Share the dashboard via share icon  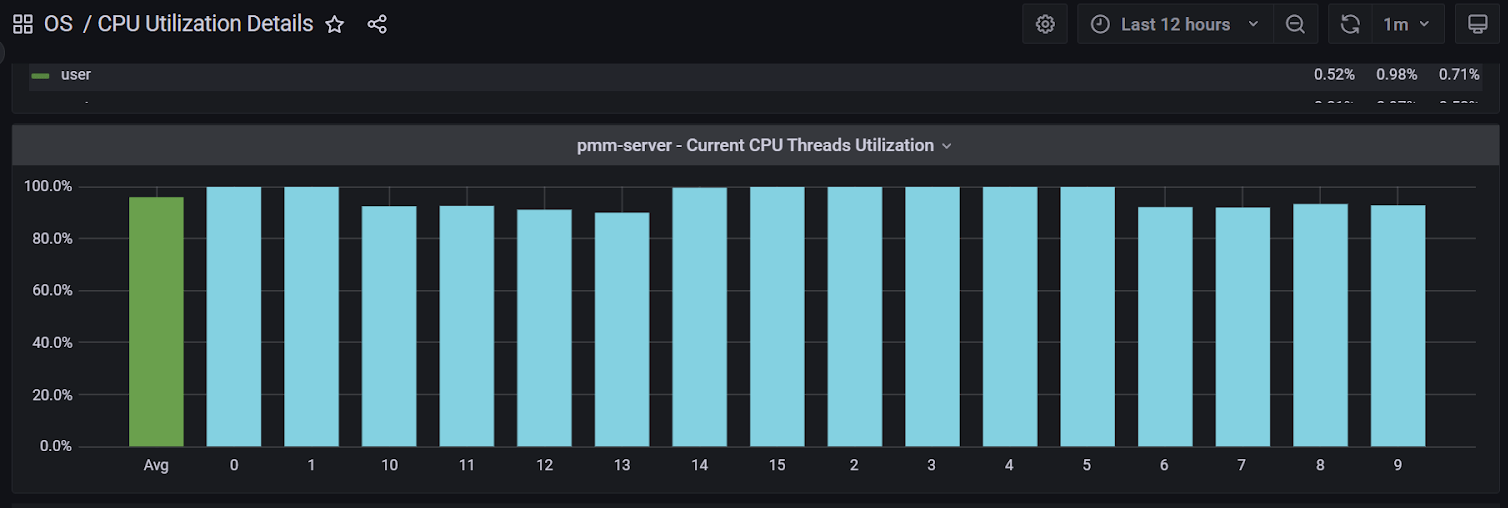tap(377, 24)
